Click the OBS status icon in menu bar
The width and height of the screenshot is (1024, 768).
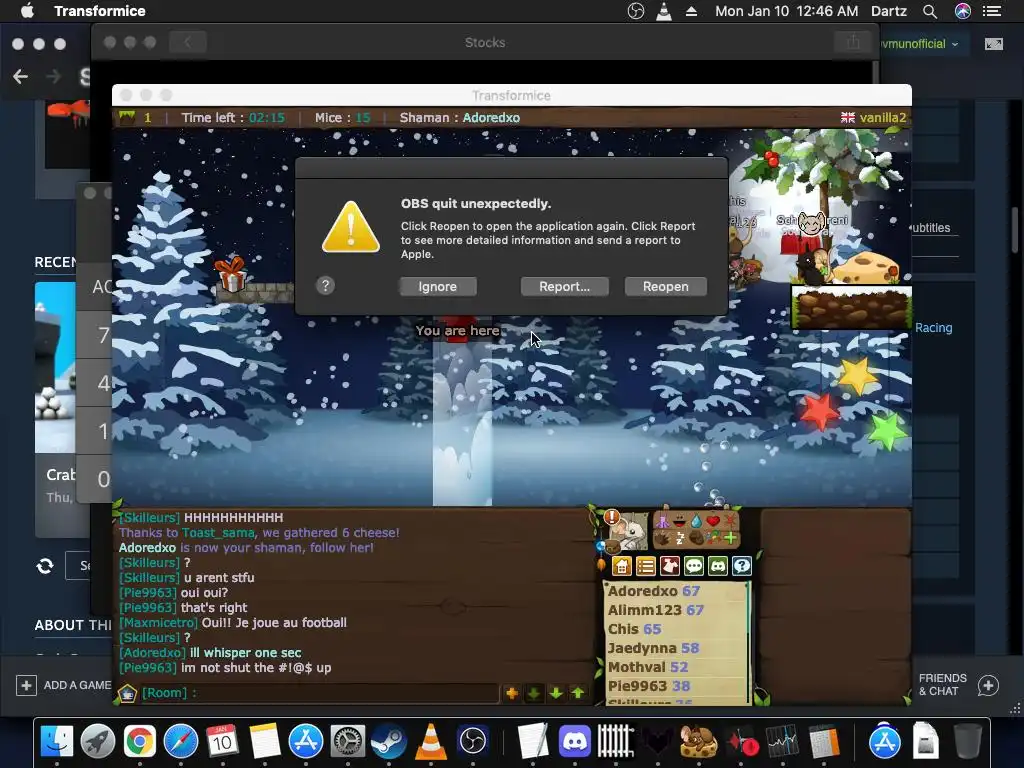pyautogui.click(x=635, y=11)
